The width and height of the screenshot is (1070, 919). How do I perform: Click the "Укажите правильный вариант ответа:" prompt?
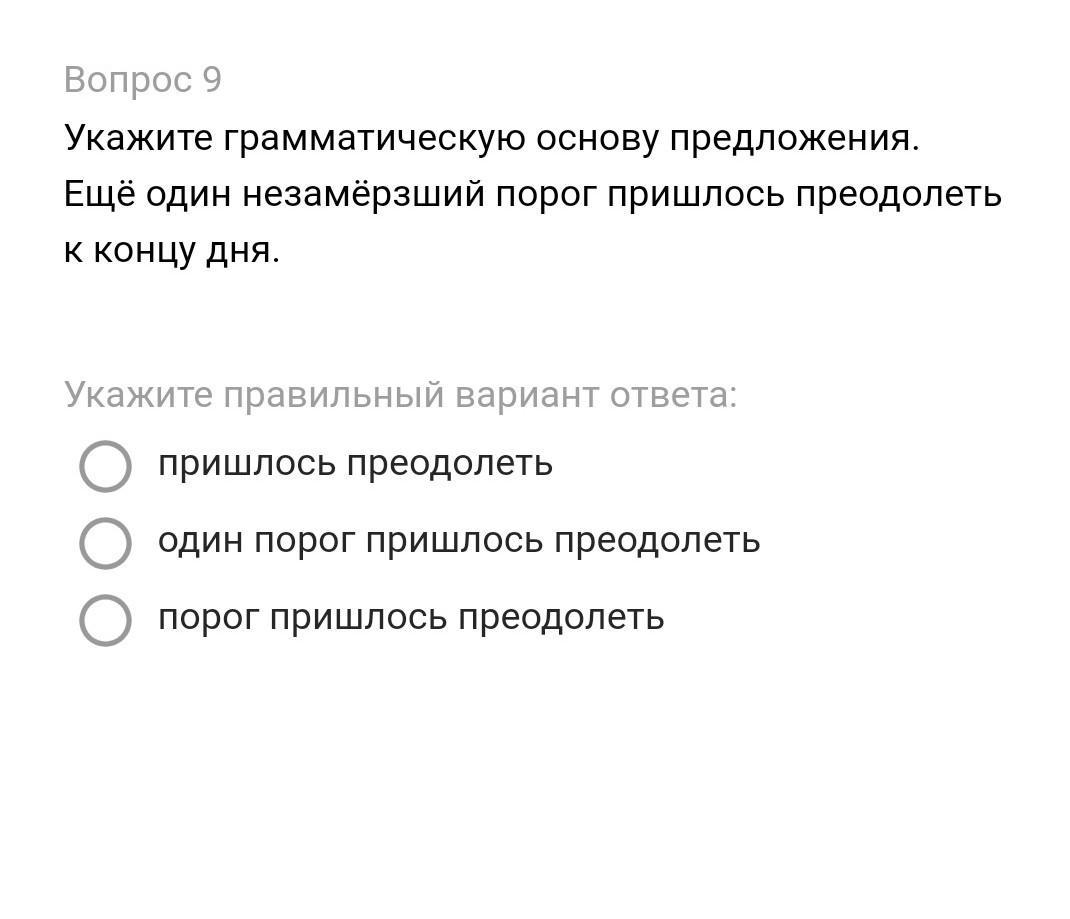coord(400,395)
